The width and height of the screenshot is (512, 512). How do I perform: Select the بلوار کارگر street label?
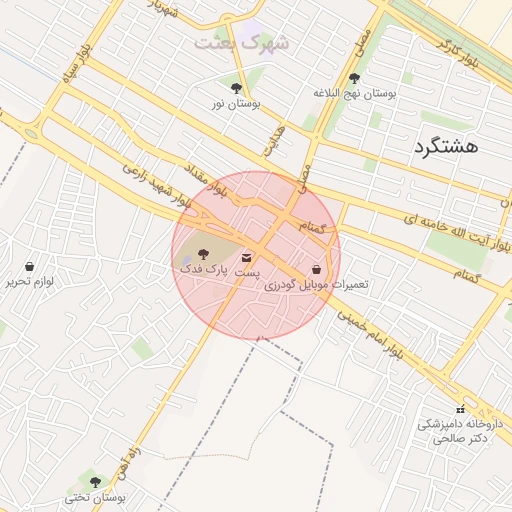coord(458,53)
